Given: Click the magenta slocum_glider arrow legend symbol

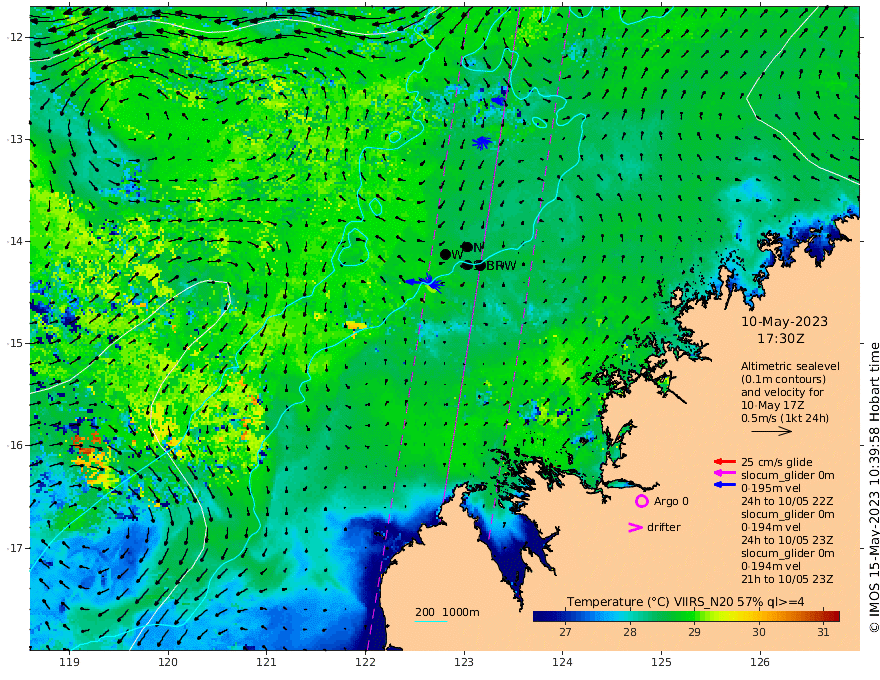Looking at the screenshot, I should click(x=725, y=474).
